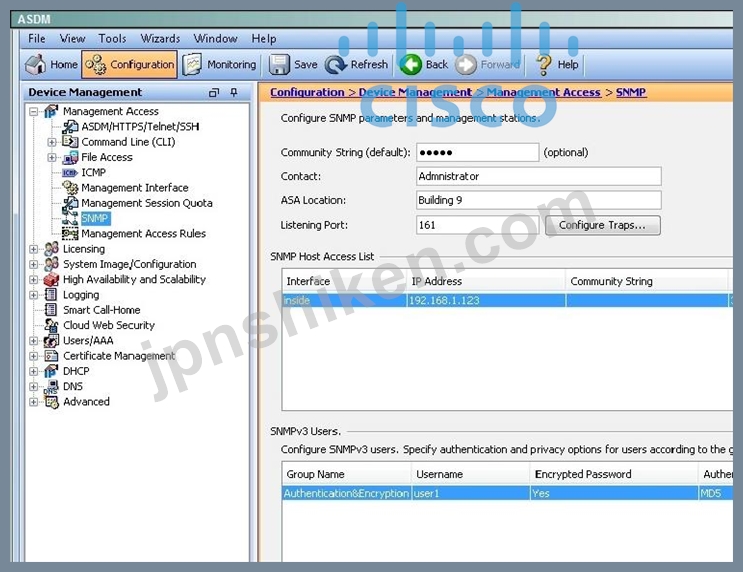The height and width of the screenshot is (572, 743).
Task: Click the Cloud Web Security icon
Action: tap(51, 325)
